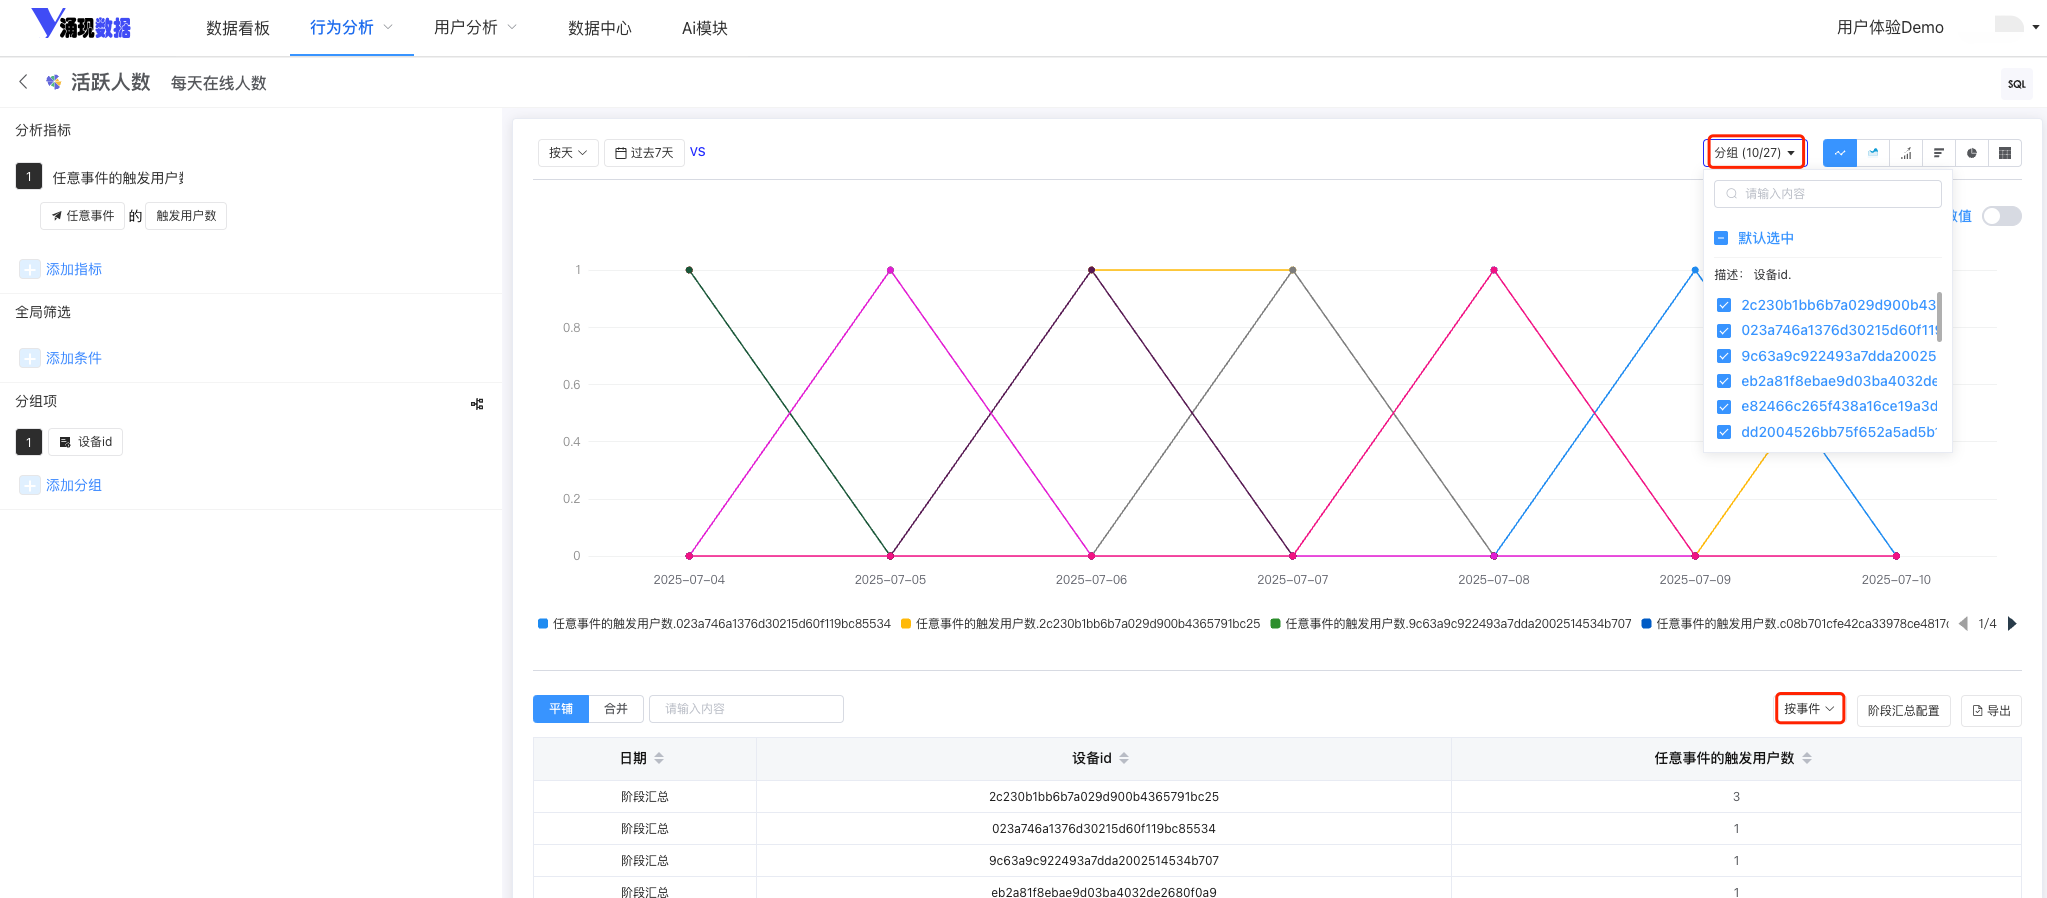
Task: Switch to the bar-line combo chart icon
Action: click(1906, 153)
